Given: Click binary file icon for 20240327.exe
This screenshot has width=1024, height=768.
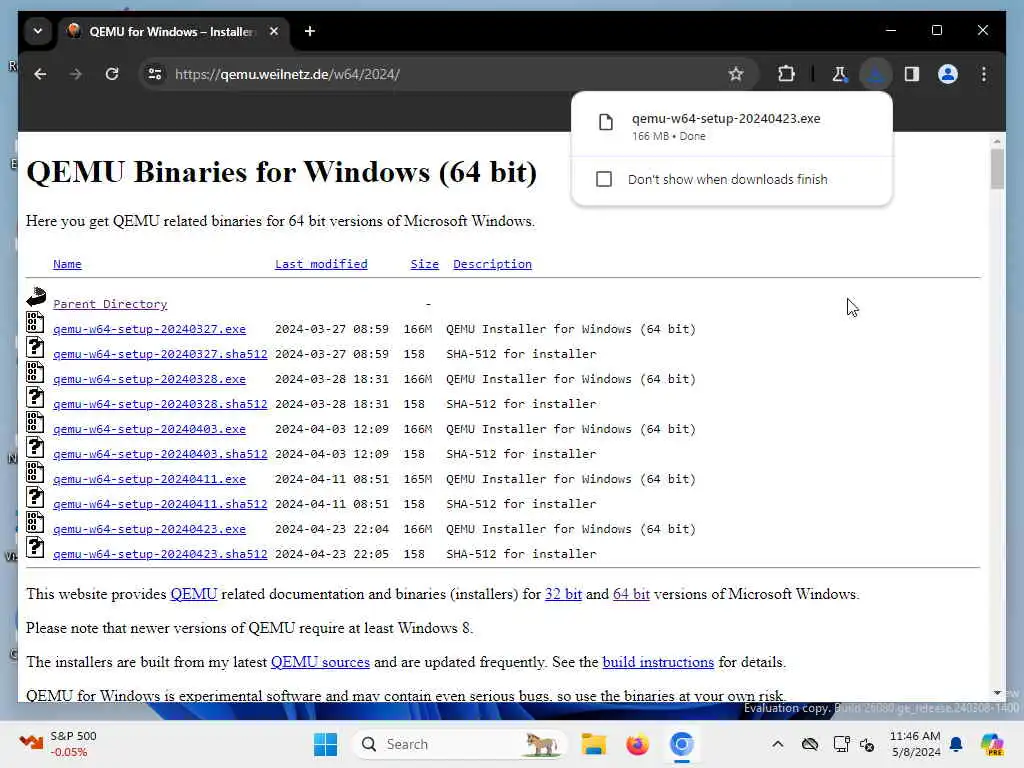Looking at the screenshot, I should pos(35,322).
